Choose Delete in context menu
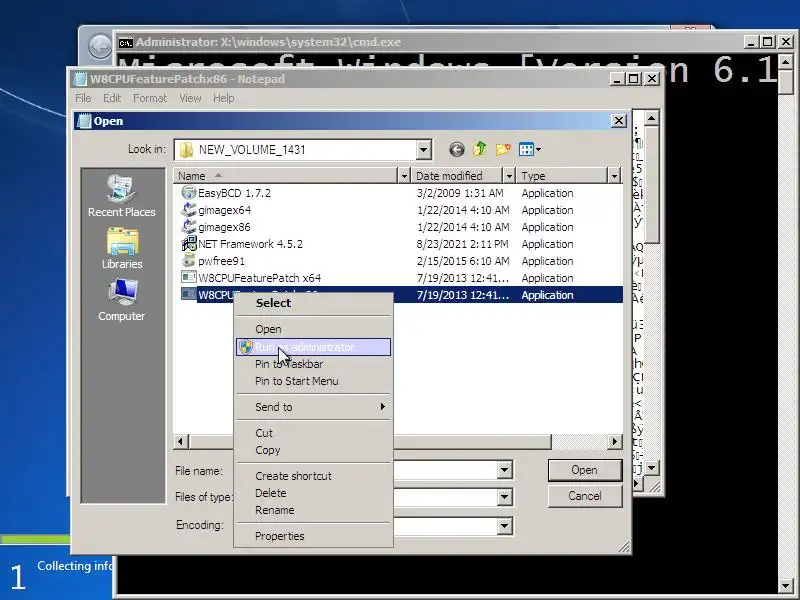The width and height of the screenshot is (800, 600). [x=313, y=493]
